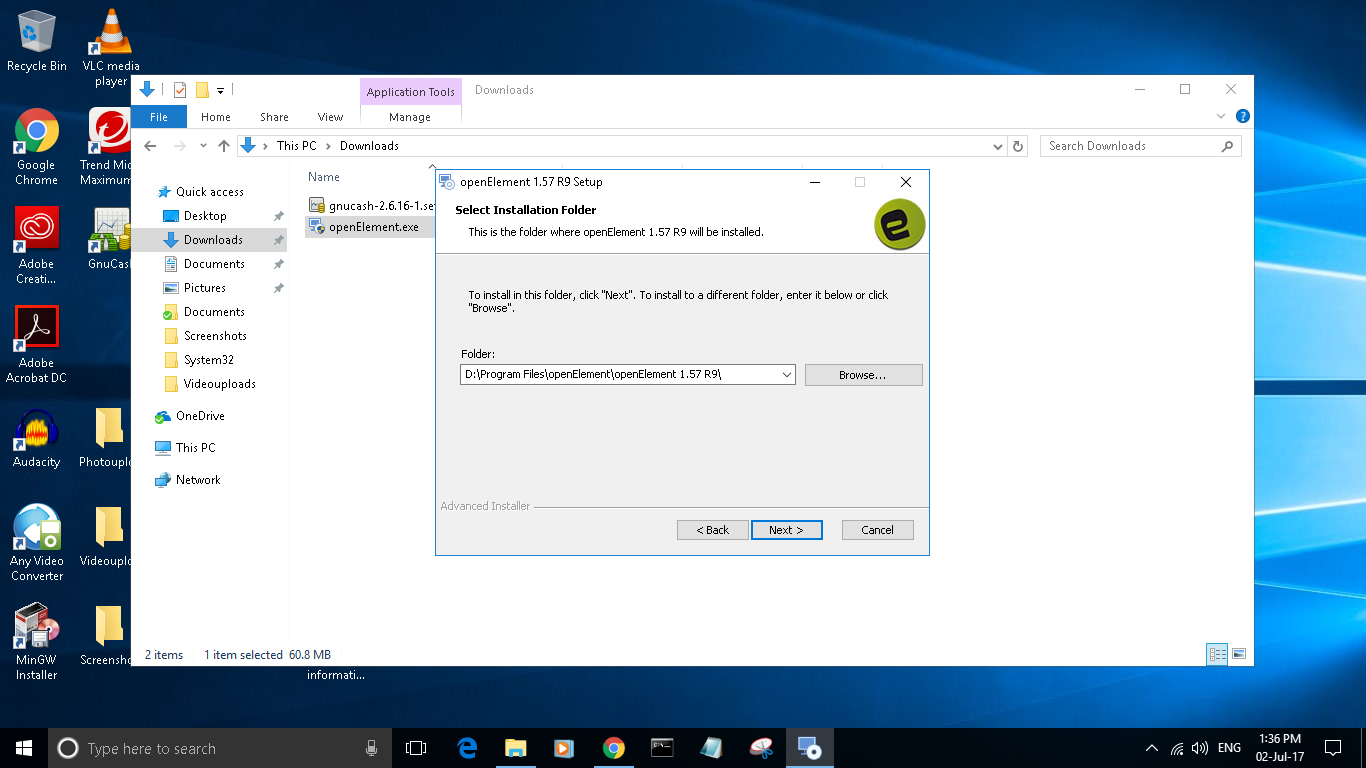The width and height of the screenshot is (1366, 768).
Task: Click Properties icon in Quick Access Toolbar
Action: [x=180, y=90]
